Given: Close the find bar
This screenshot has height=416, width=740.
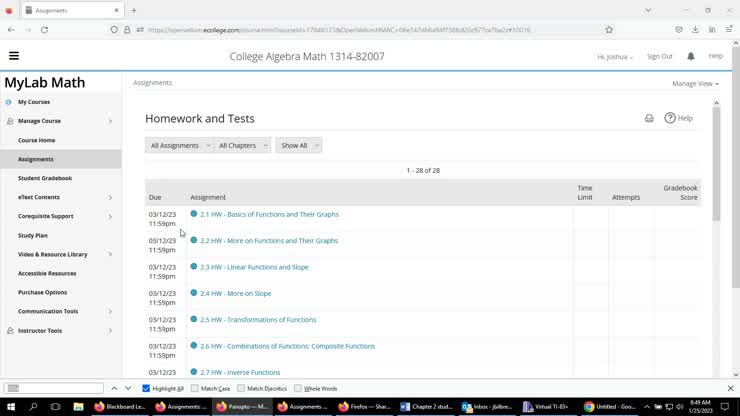Looking at the screenshot, I should tap(731, 388).
